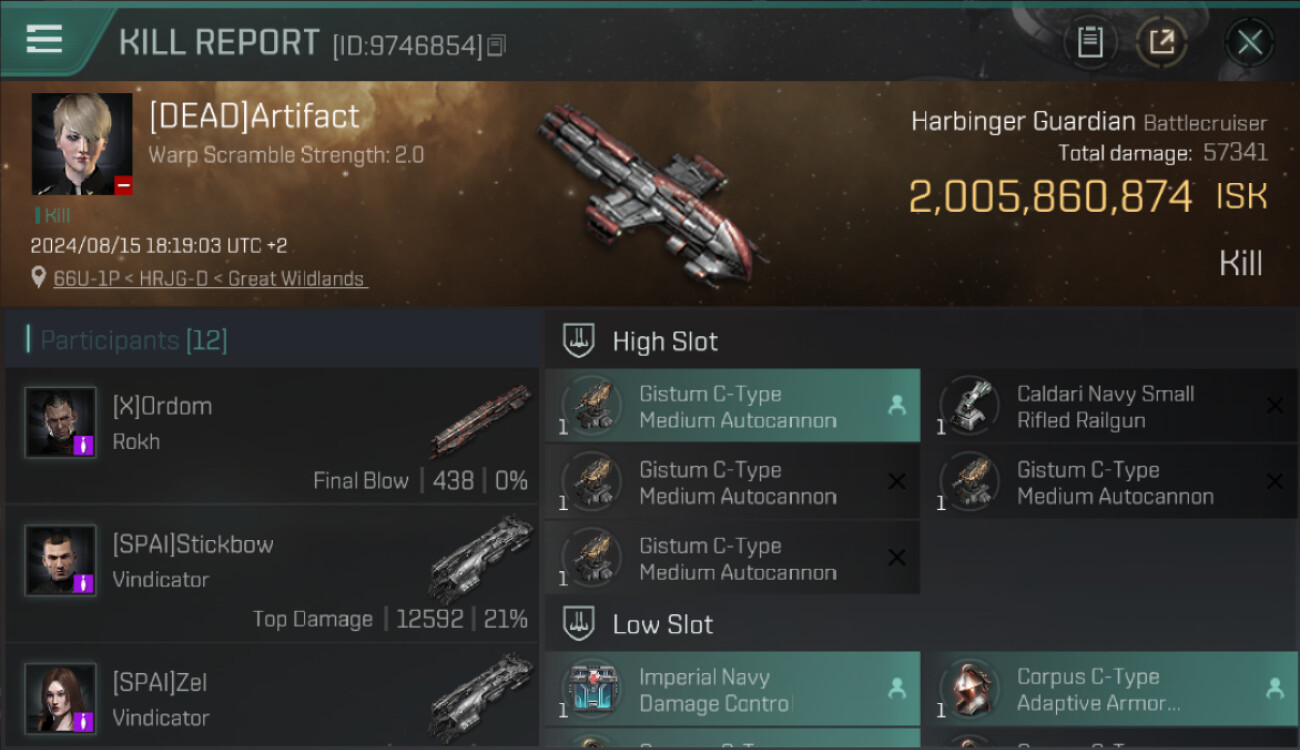Click the Corpus C-Type Adaptive Armor module
The image size is (1300, 750).
click(x=1117, y=689)
